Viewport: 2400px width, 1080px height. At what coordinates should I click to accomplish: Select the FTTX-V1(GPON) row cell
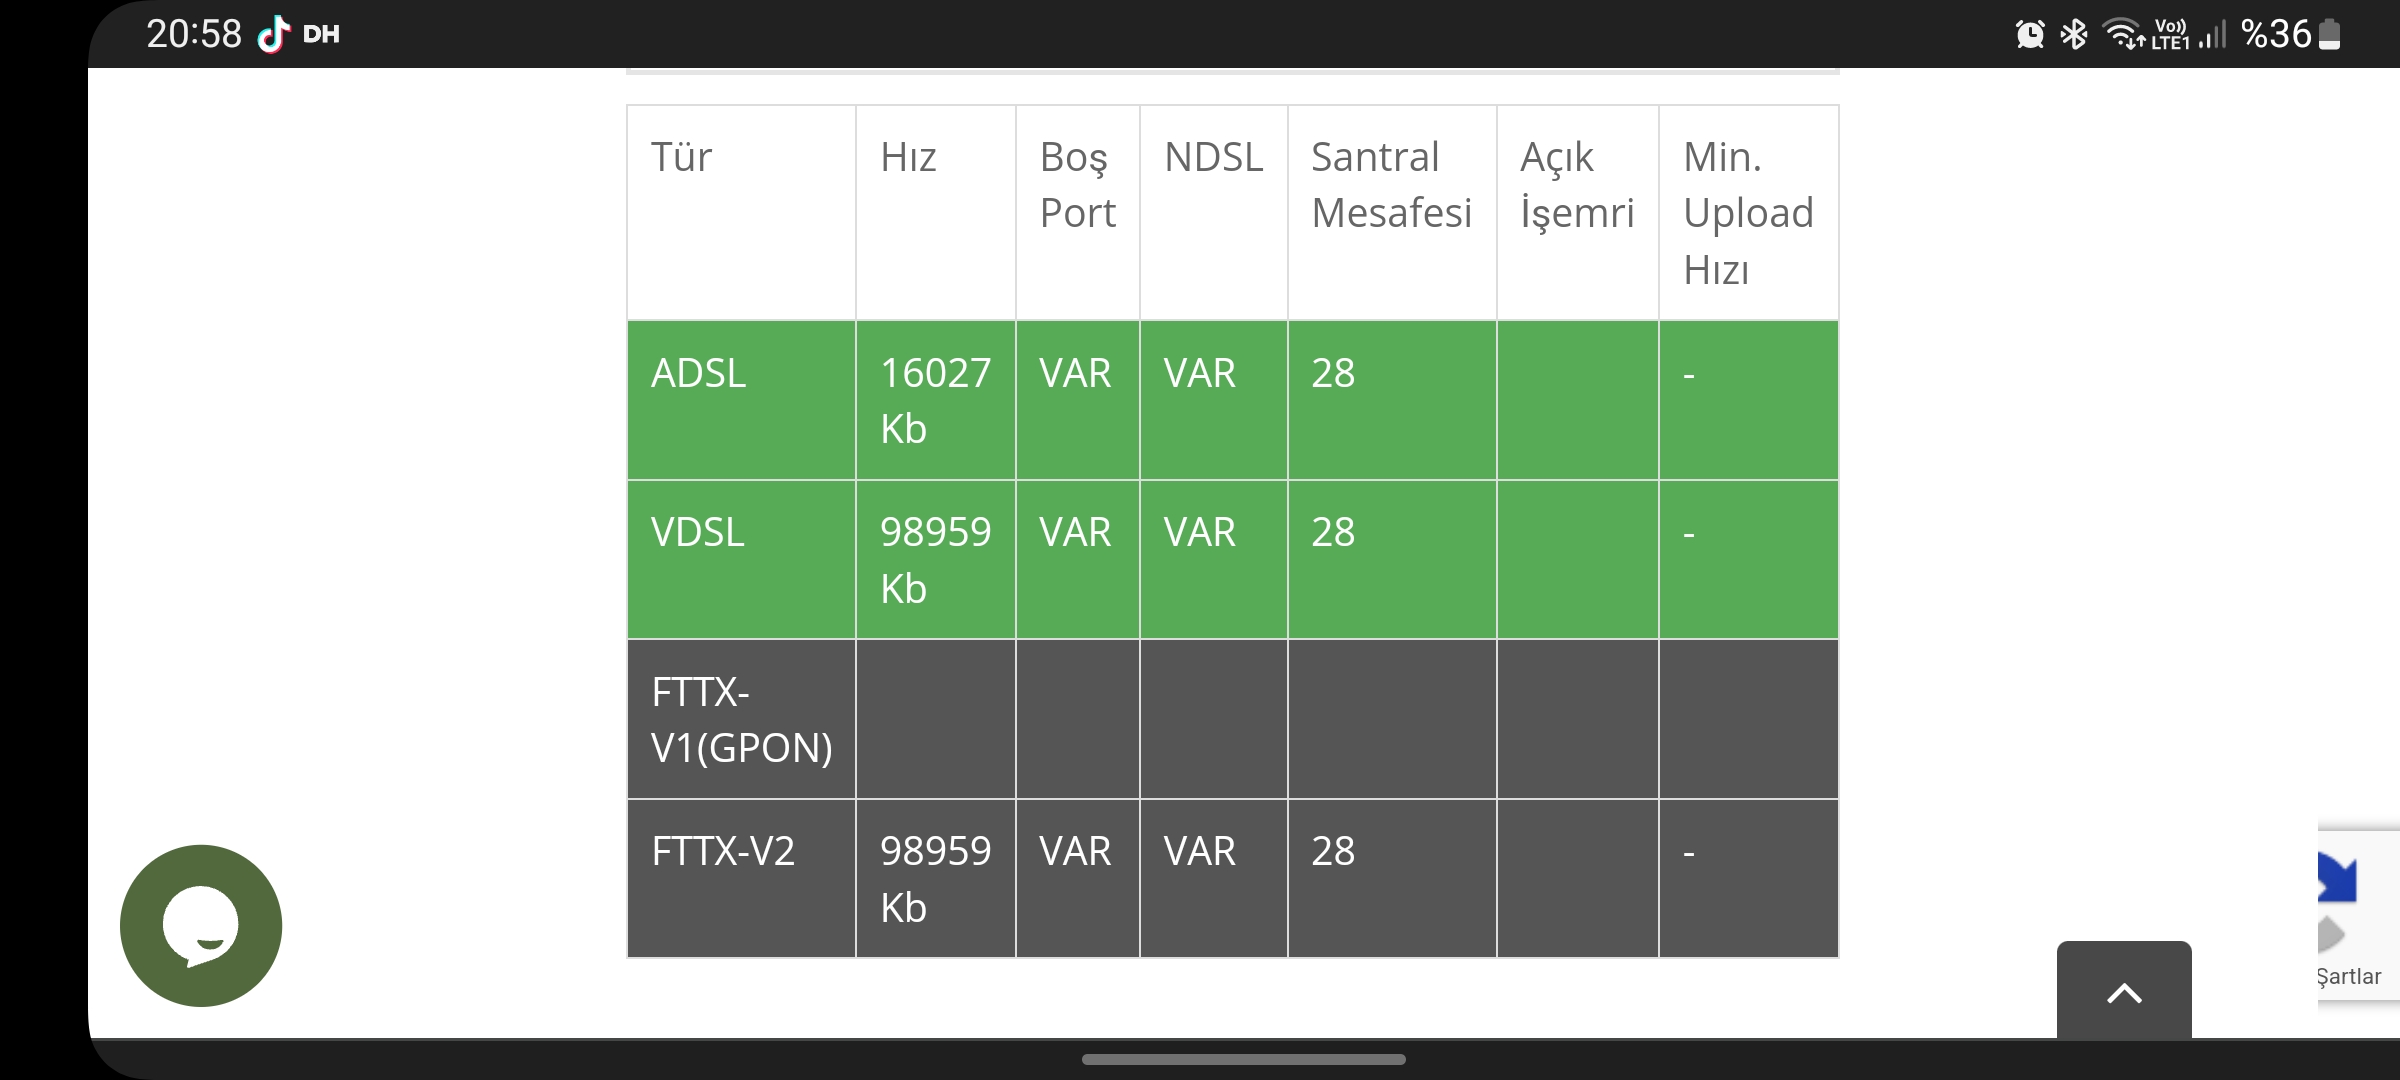741,719
